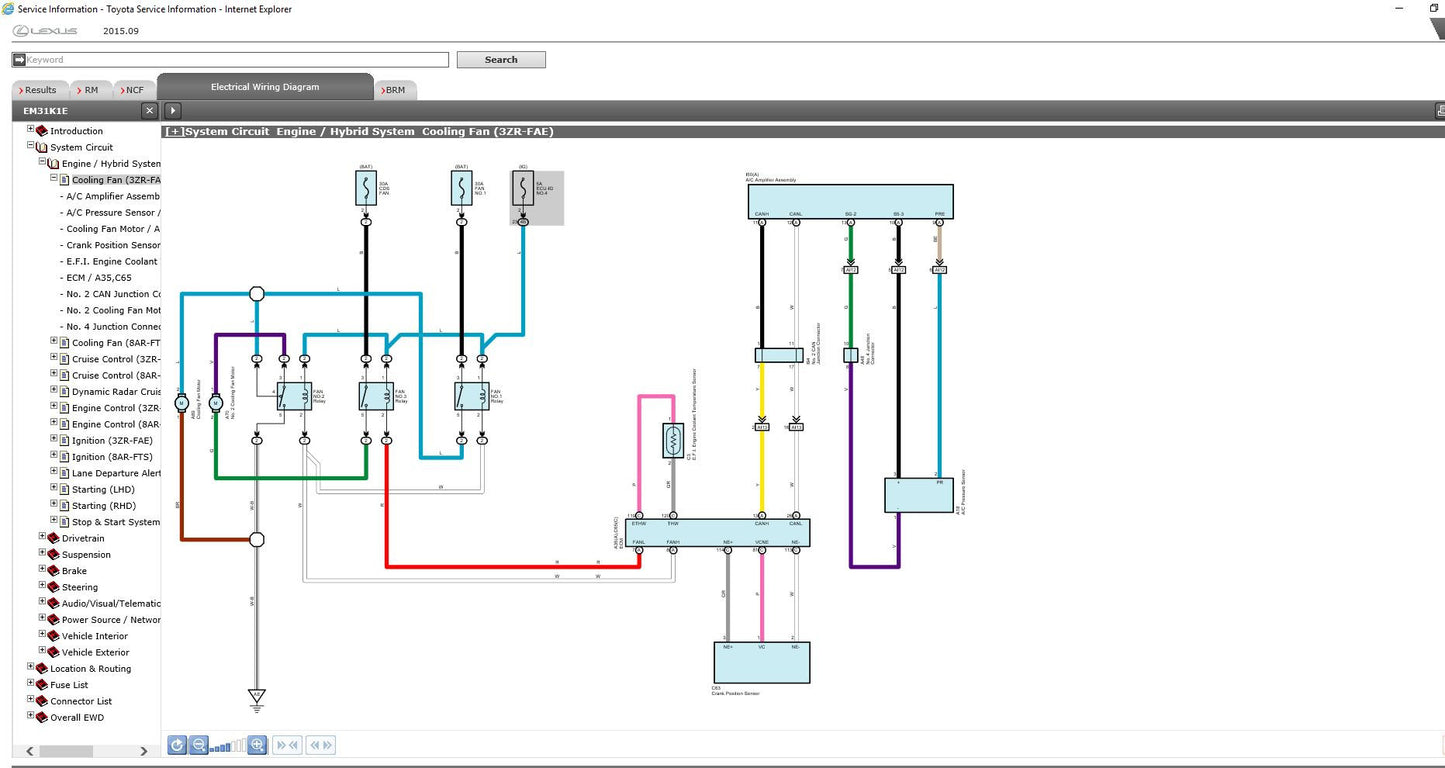Expand the Fuse List section

pyautogui.click(x=31, y=685)
